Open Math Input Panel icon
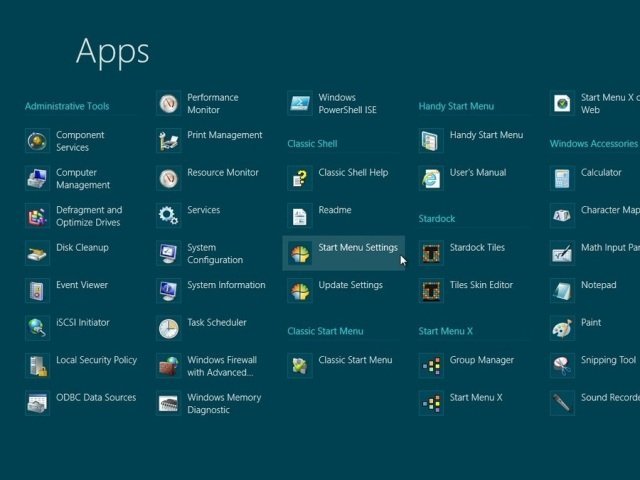The image size is (640, 480). click(x=562, y=253)
